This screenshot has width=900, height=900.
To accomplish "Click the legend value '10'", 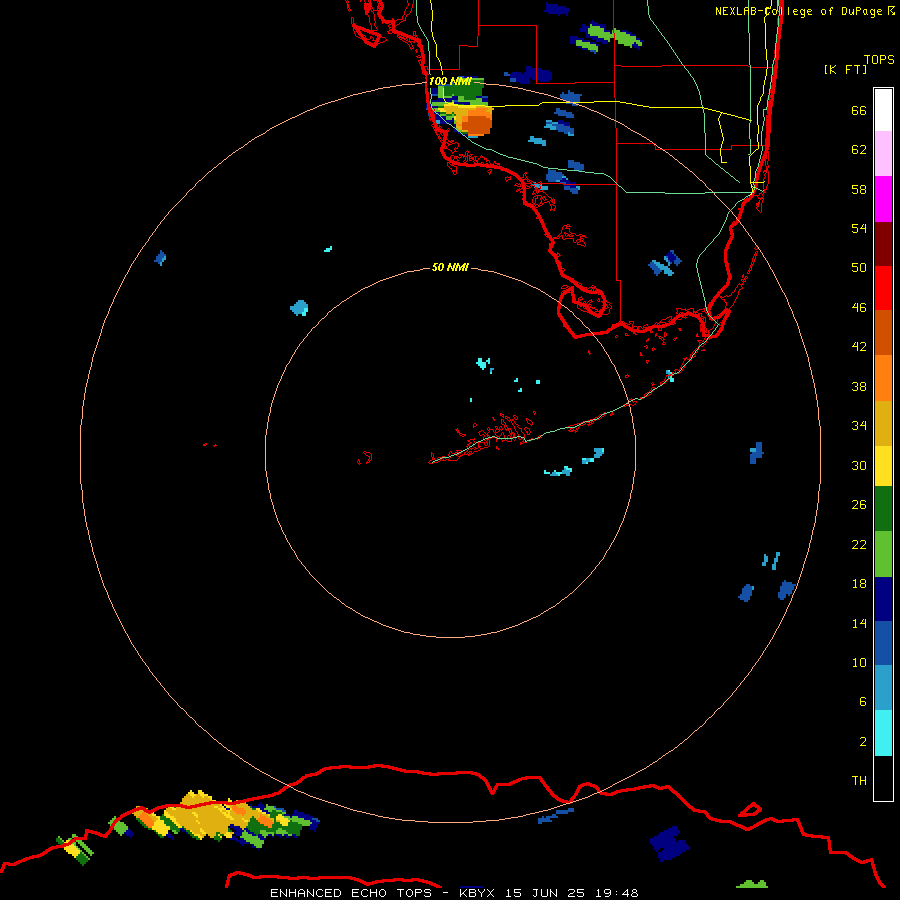I will (859, 663).
